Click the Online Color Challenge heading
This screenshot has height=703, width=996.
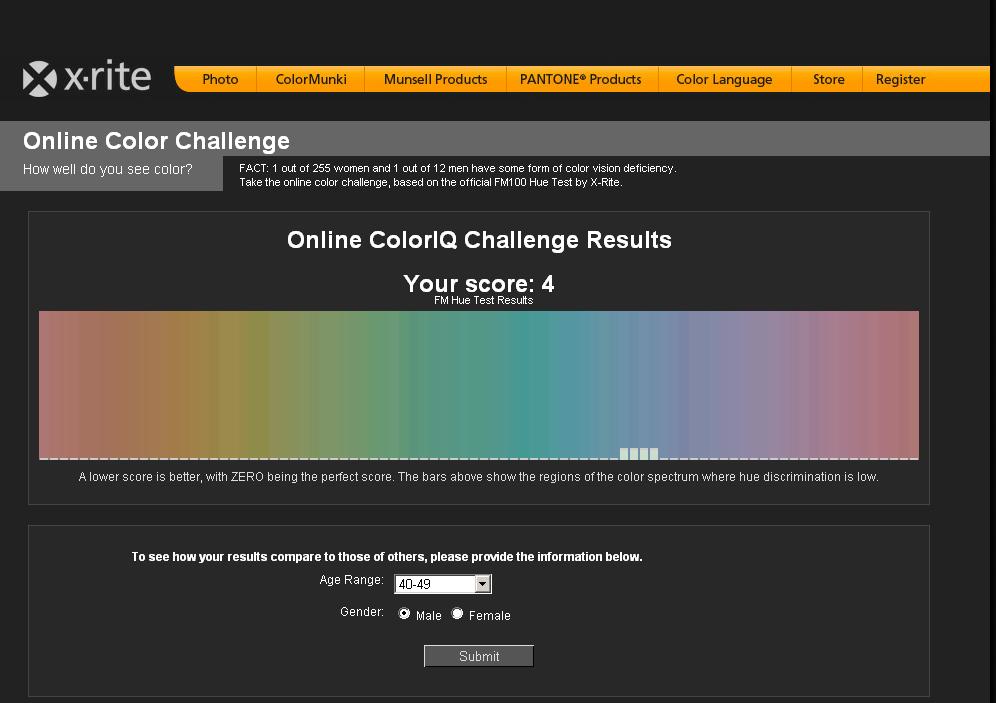pyautogui.click(x=156, y=141)
